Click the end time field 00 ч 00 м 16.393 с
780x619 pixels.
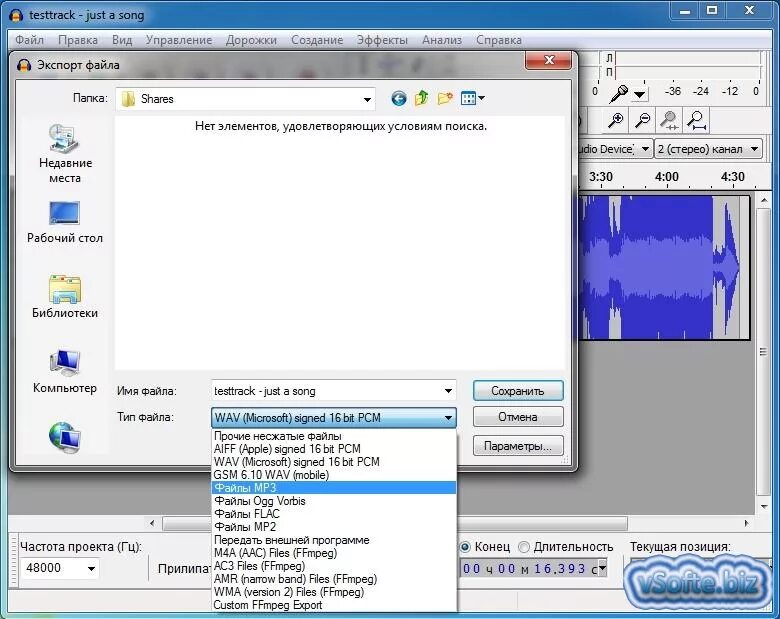(x=529, y=568)
